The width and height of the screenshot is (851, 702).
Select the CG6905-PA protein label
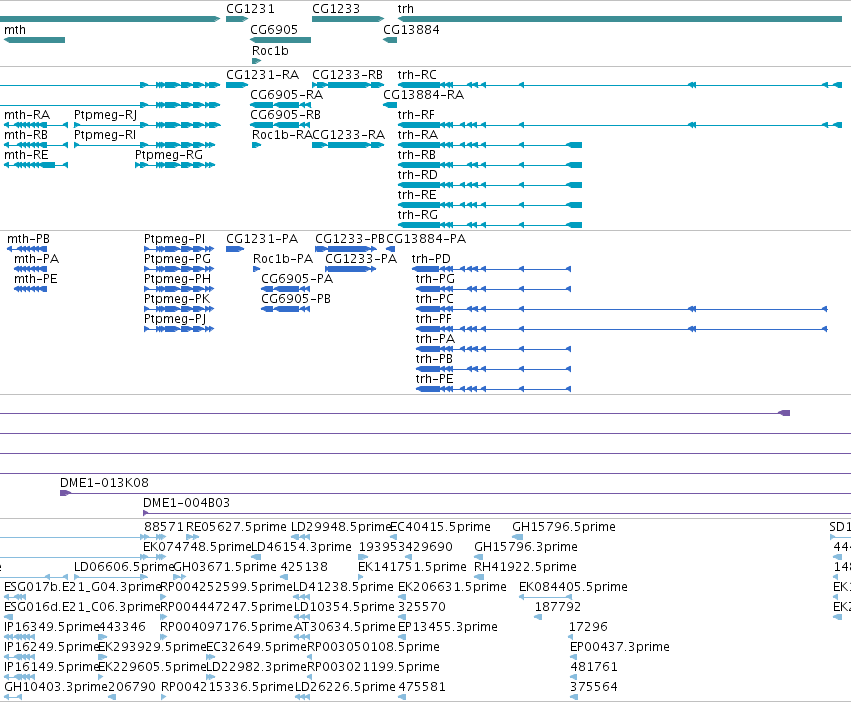pos(297,279)
